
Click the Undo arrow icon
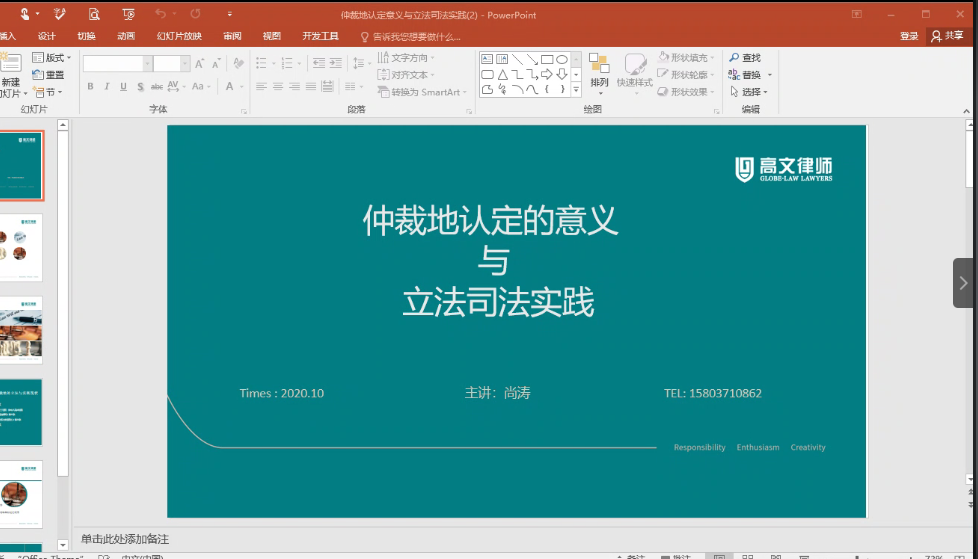tap(161, 14)
